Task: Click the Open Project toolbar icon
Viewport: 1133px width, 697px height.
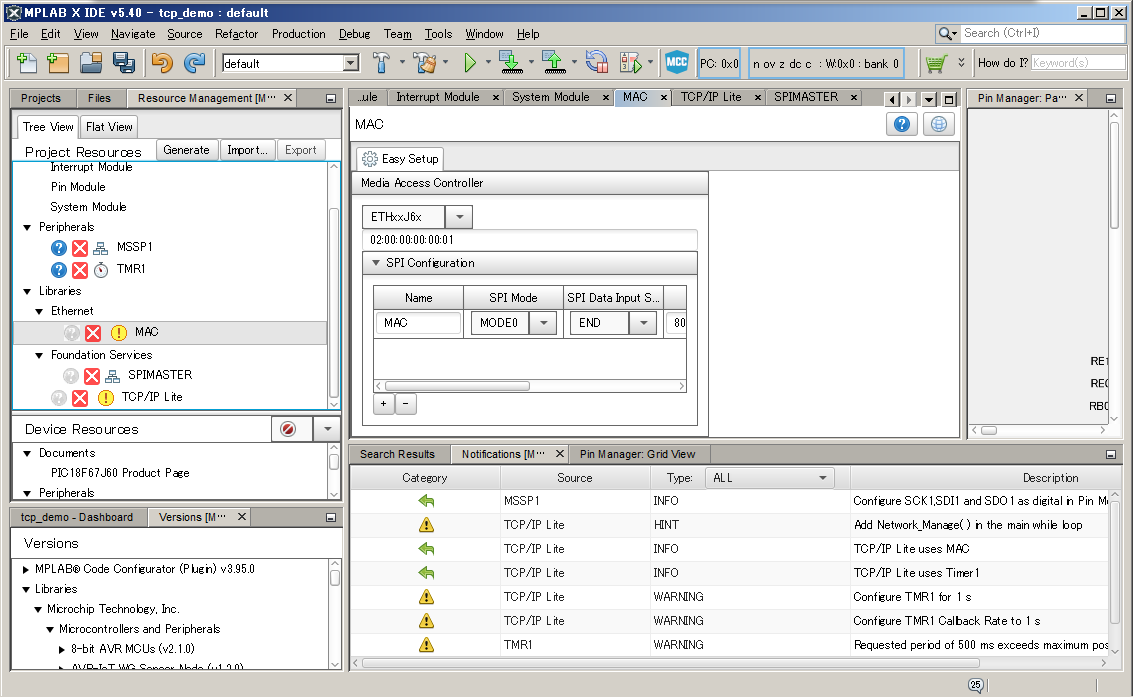Action: click(91, 64)
